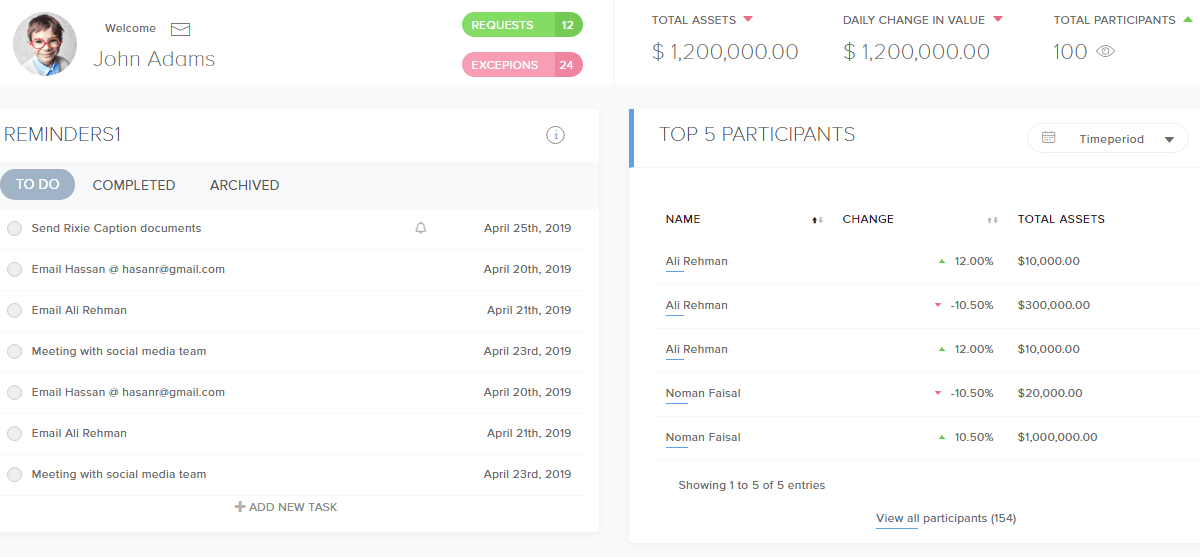Click the John Adams user name
The height and width of the screenshot is (557, 1200).
pyautogui.click(x=154, y=59)
